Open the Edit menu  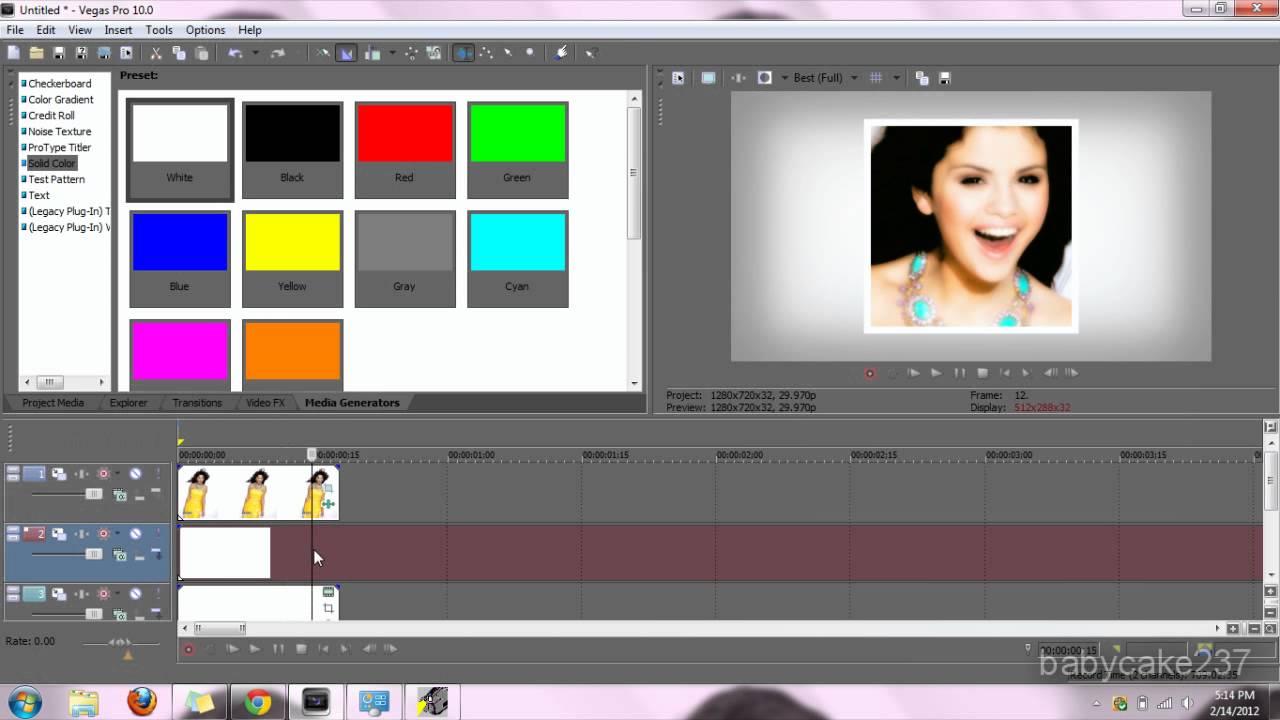(46, 30)
